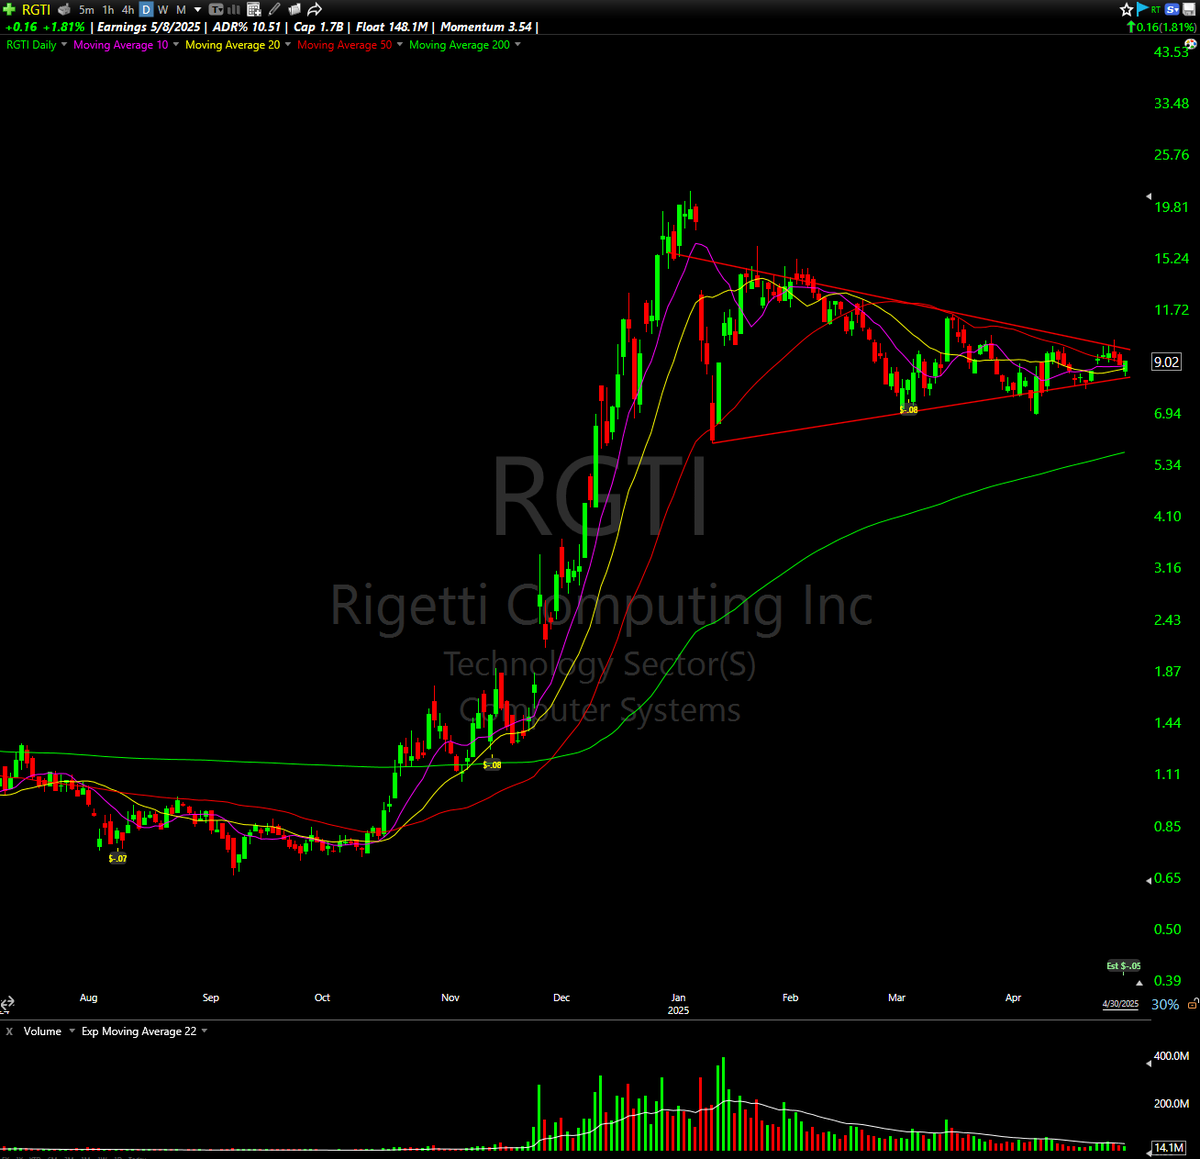Click the 43.53 price axis label

click(1171, 52)
